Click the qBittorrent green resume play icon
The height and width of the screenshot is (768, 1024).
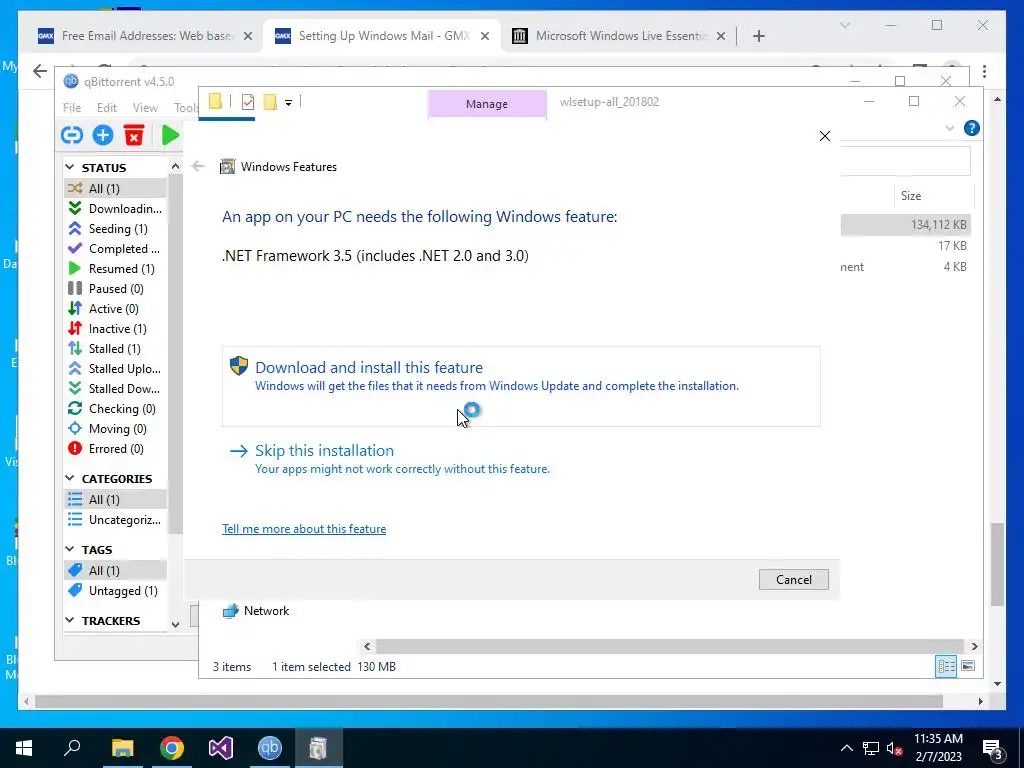(x=170, y=135)
